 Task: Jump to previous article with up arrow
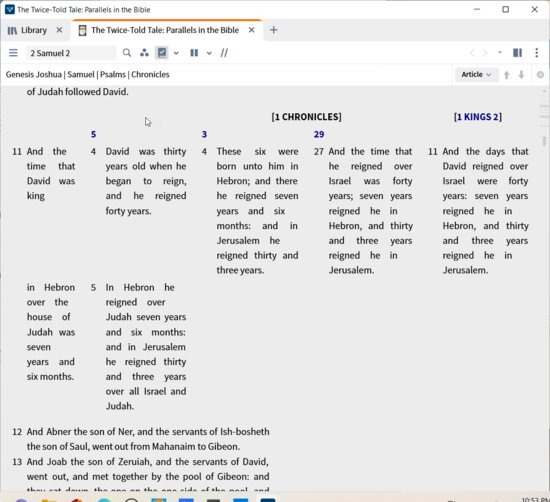(507, 75)
